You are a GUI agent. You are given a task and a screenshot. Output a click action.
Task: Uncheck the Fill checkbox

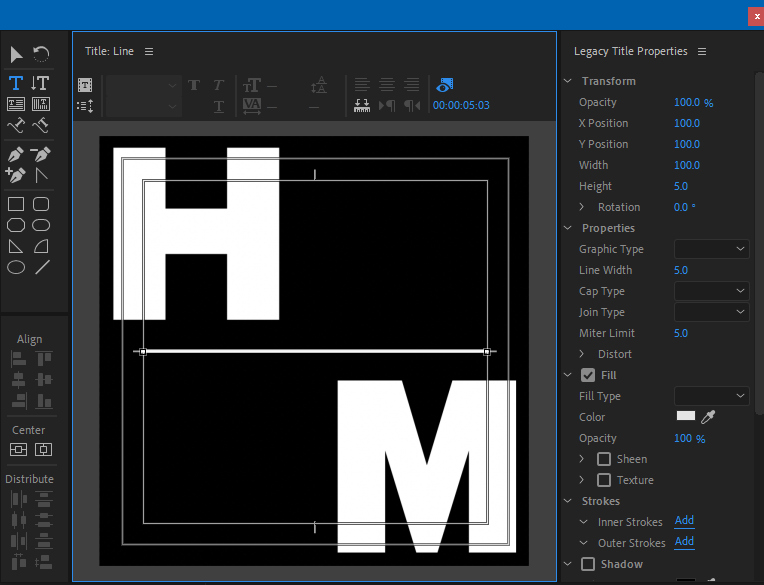click(588, 375)
